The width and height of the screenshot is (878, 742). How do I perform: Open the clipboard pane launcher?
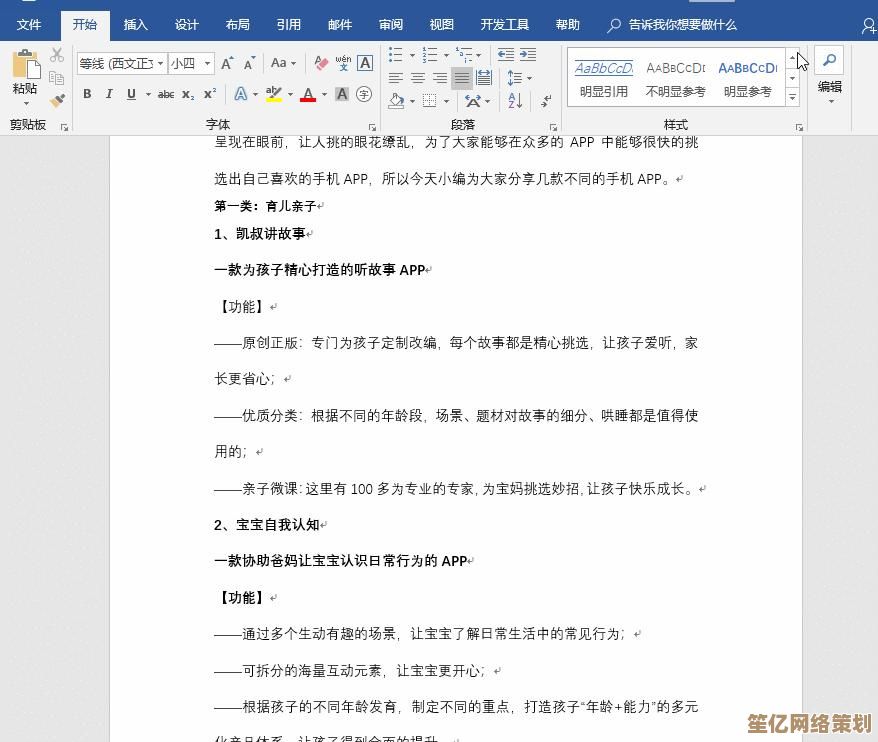(64, 127)
